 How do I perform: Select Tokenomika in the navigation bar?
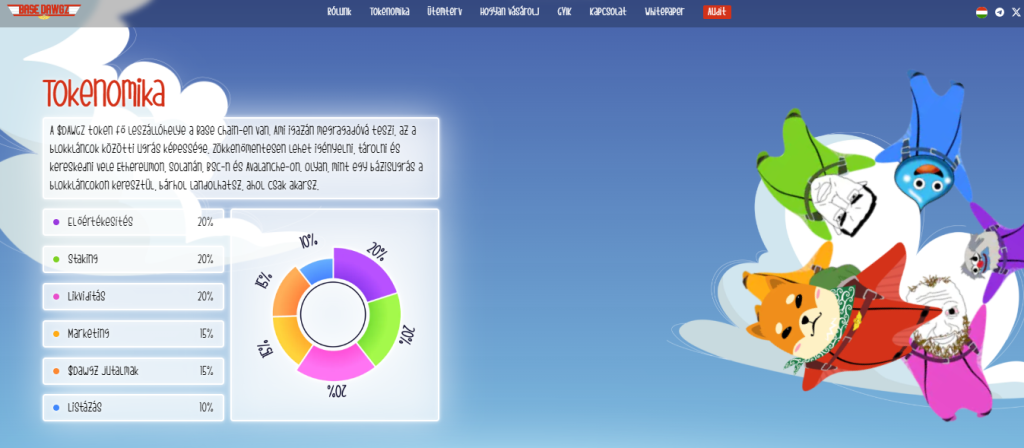[x=391, y=13]
